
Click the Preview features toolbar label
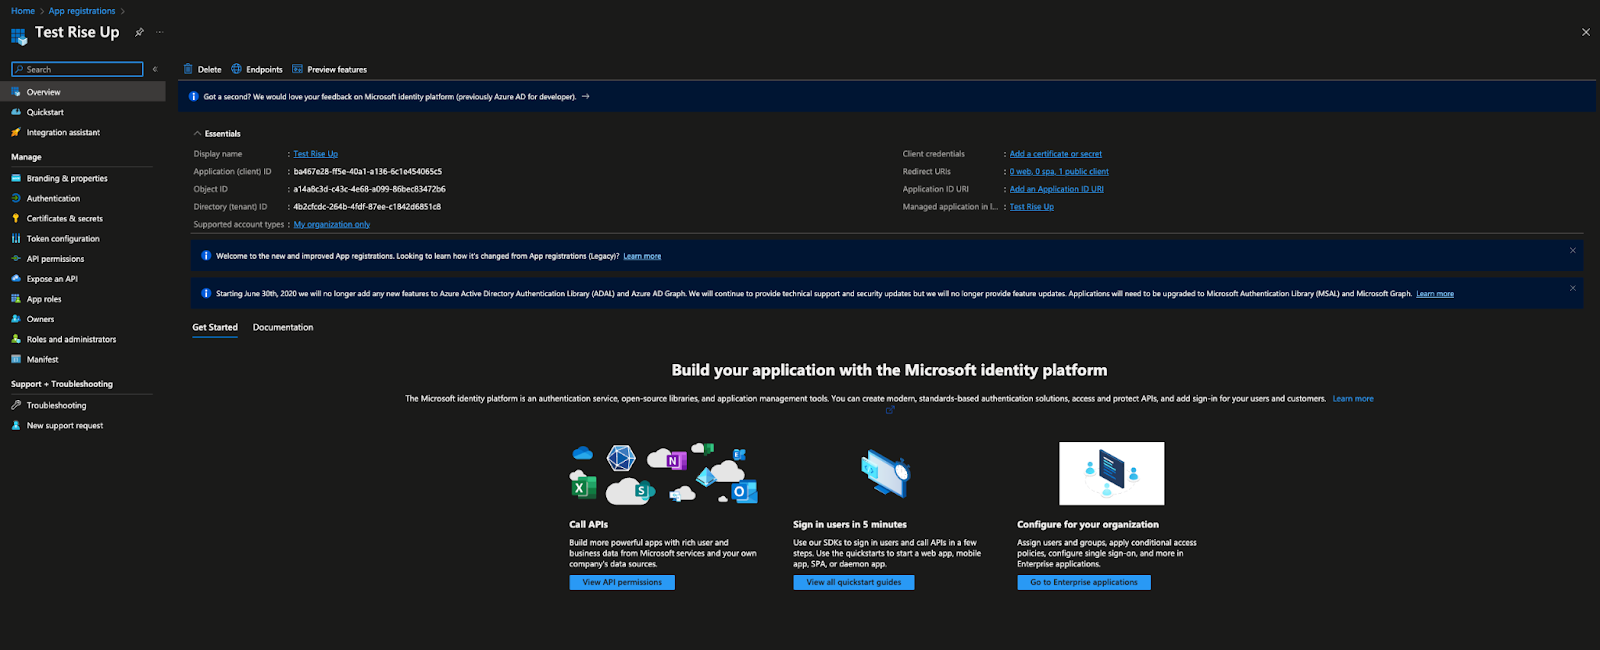(337, 69)
